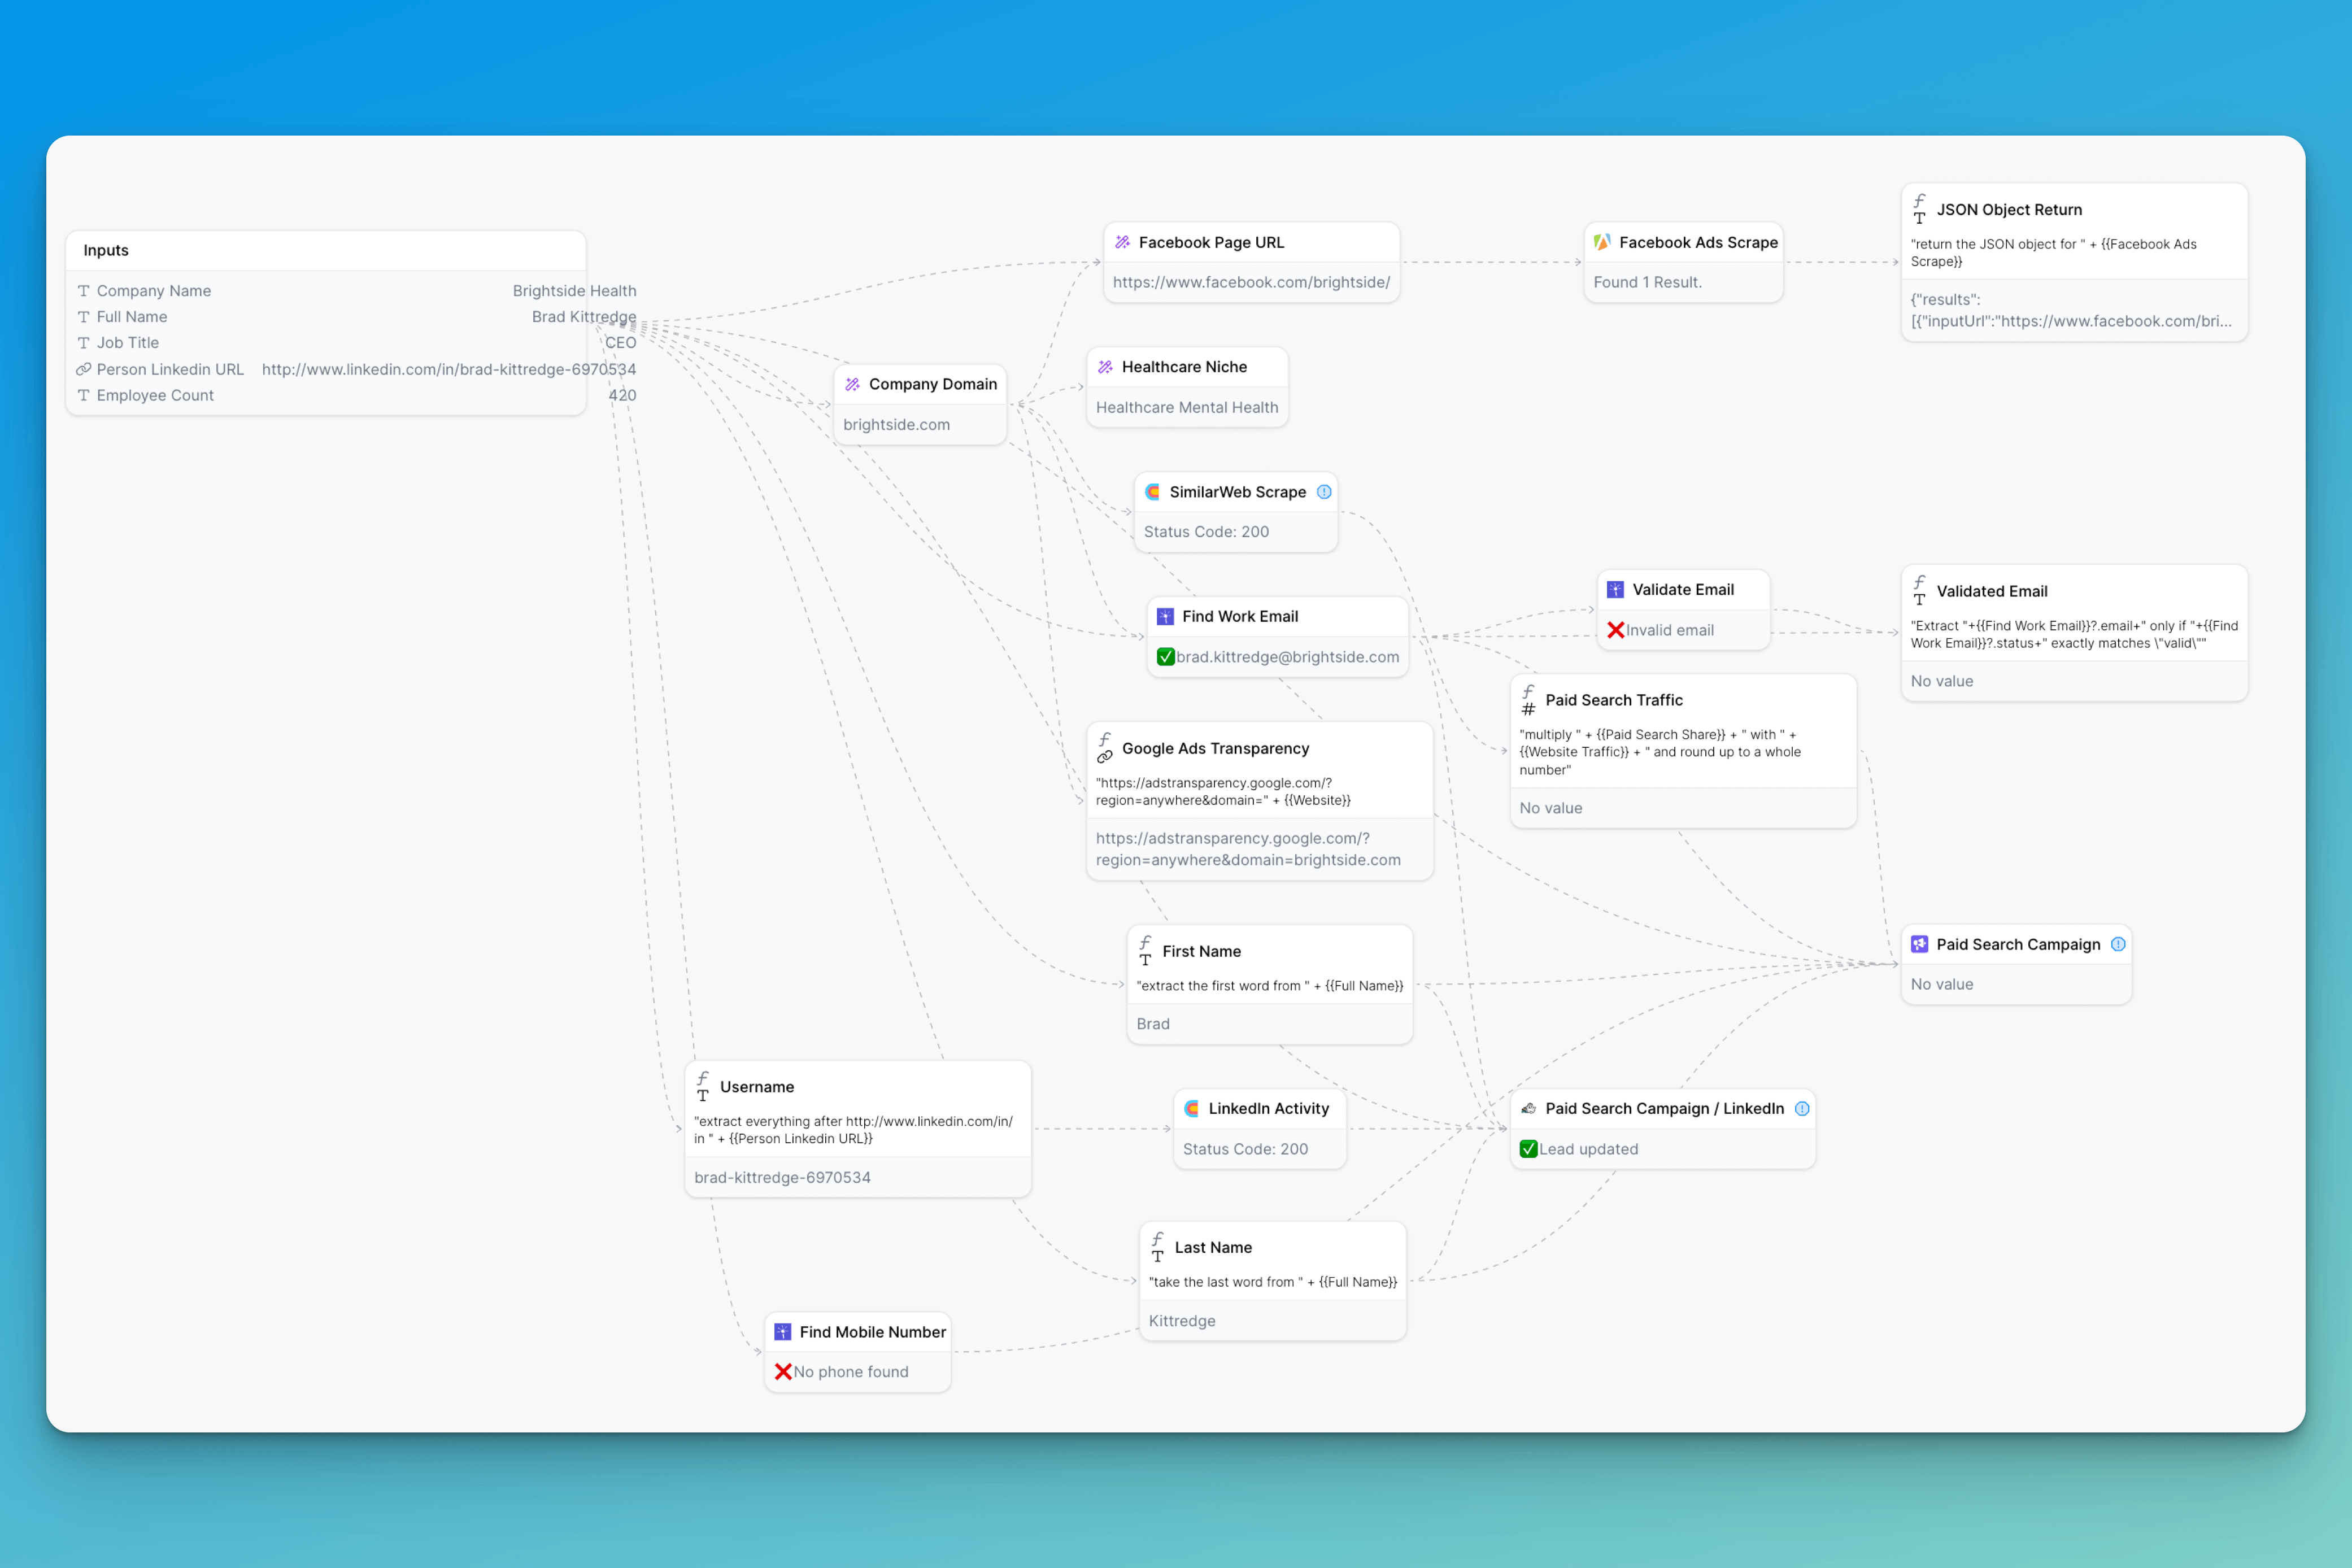
Task: Click the green check next to Lead updated
Action: click(1528, 1149)
